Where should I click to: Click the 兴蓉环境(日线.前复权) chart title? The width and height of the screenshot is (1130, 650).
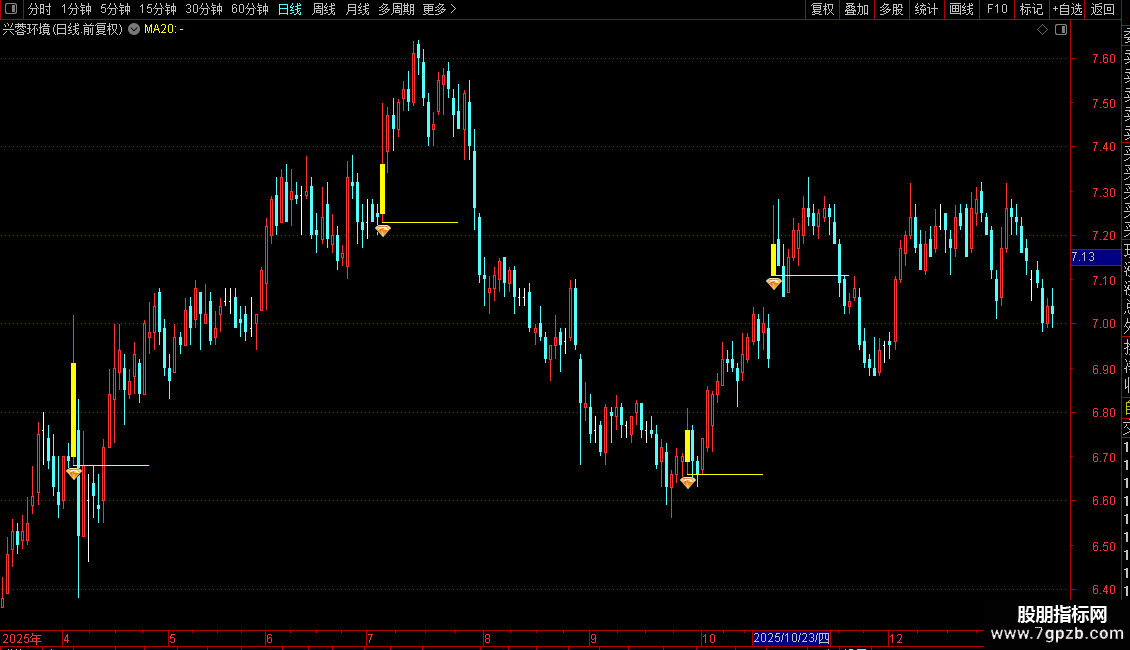63,29
